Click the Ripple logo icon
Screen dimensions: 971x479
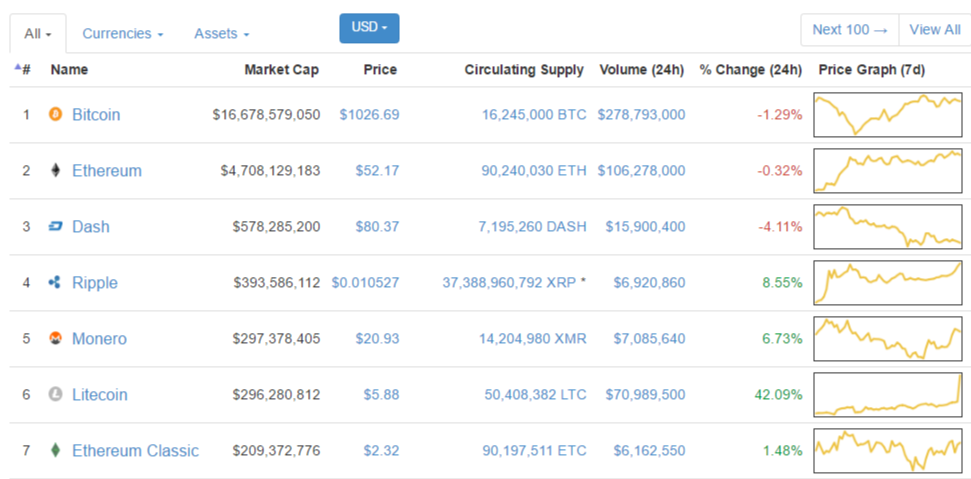(x=55, y=283)
